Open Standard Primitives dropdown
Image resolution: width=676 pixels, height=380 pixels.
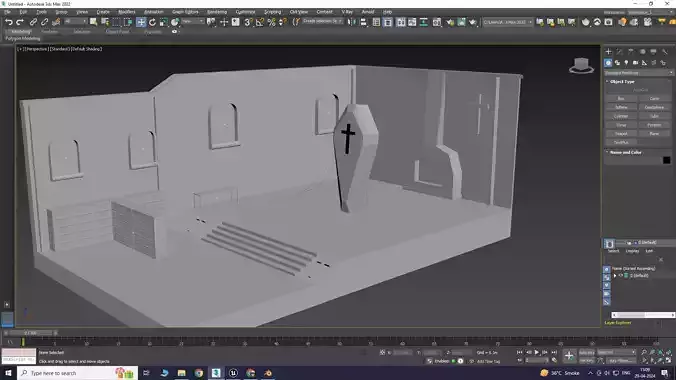tap(638, 73)
